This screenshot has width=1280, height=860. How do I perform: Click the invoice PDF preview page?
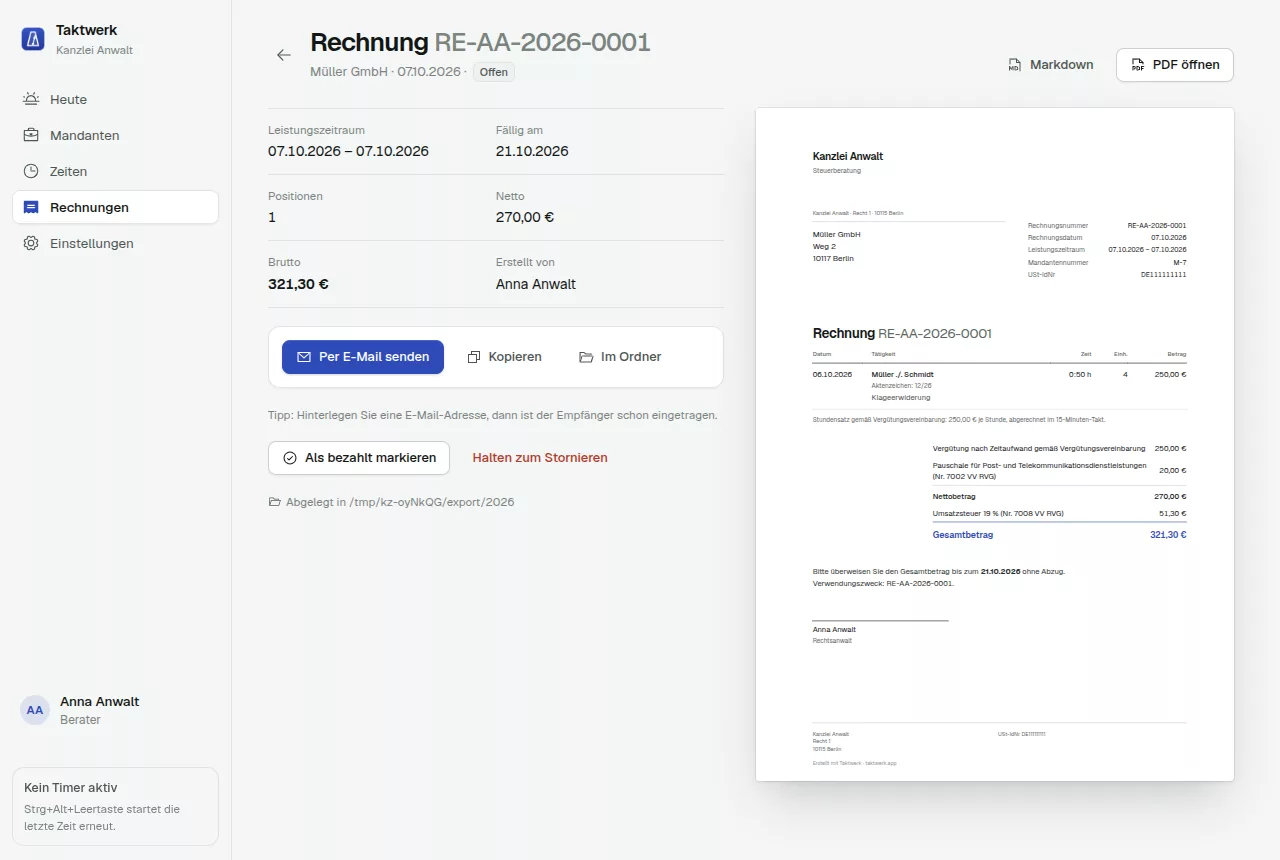pos(995,444)
